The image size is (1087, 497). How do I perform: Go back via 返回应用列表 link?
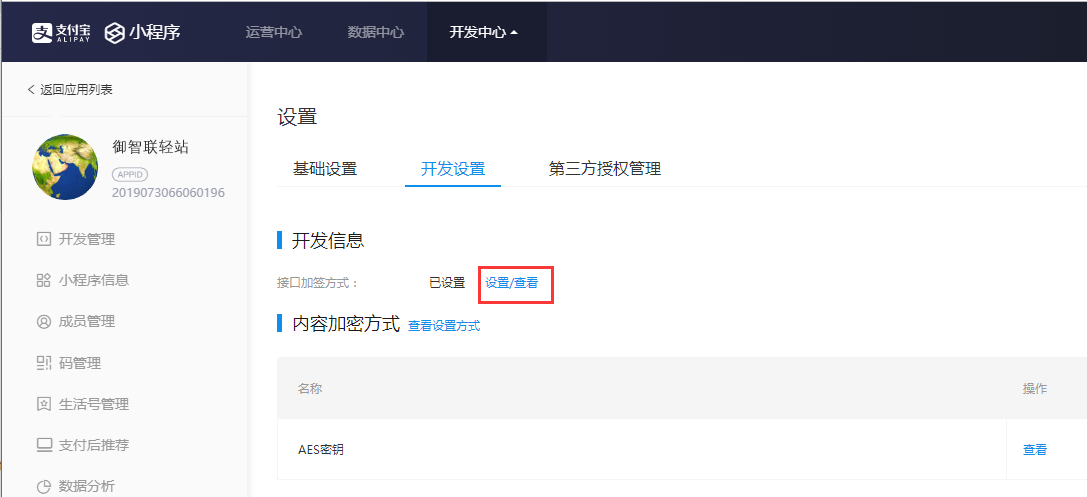(x=70, y=90)
